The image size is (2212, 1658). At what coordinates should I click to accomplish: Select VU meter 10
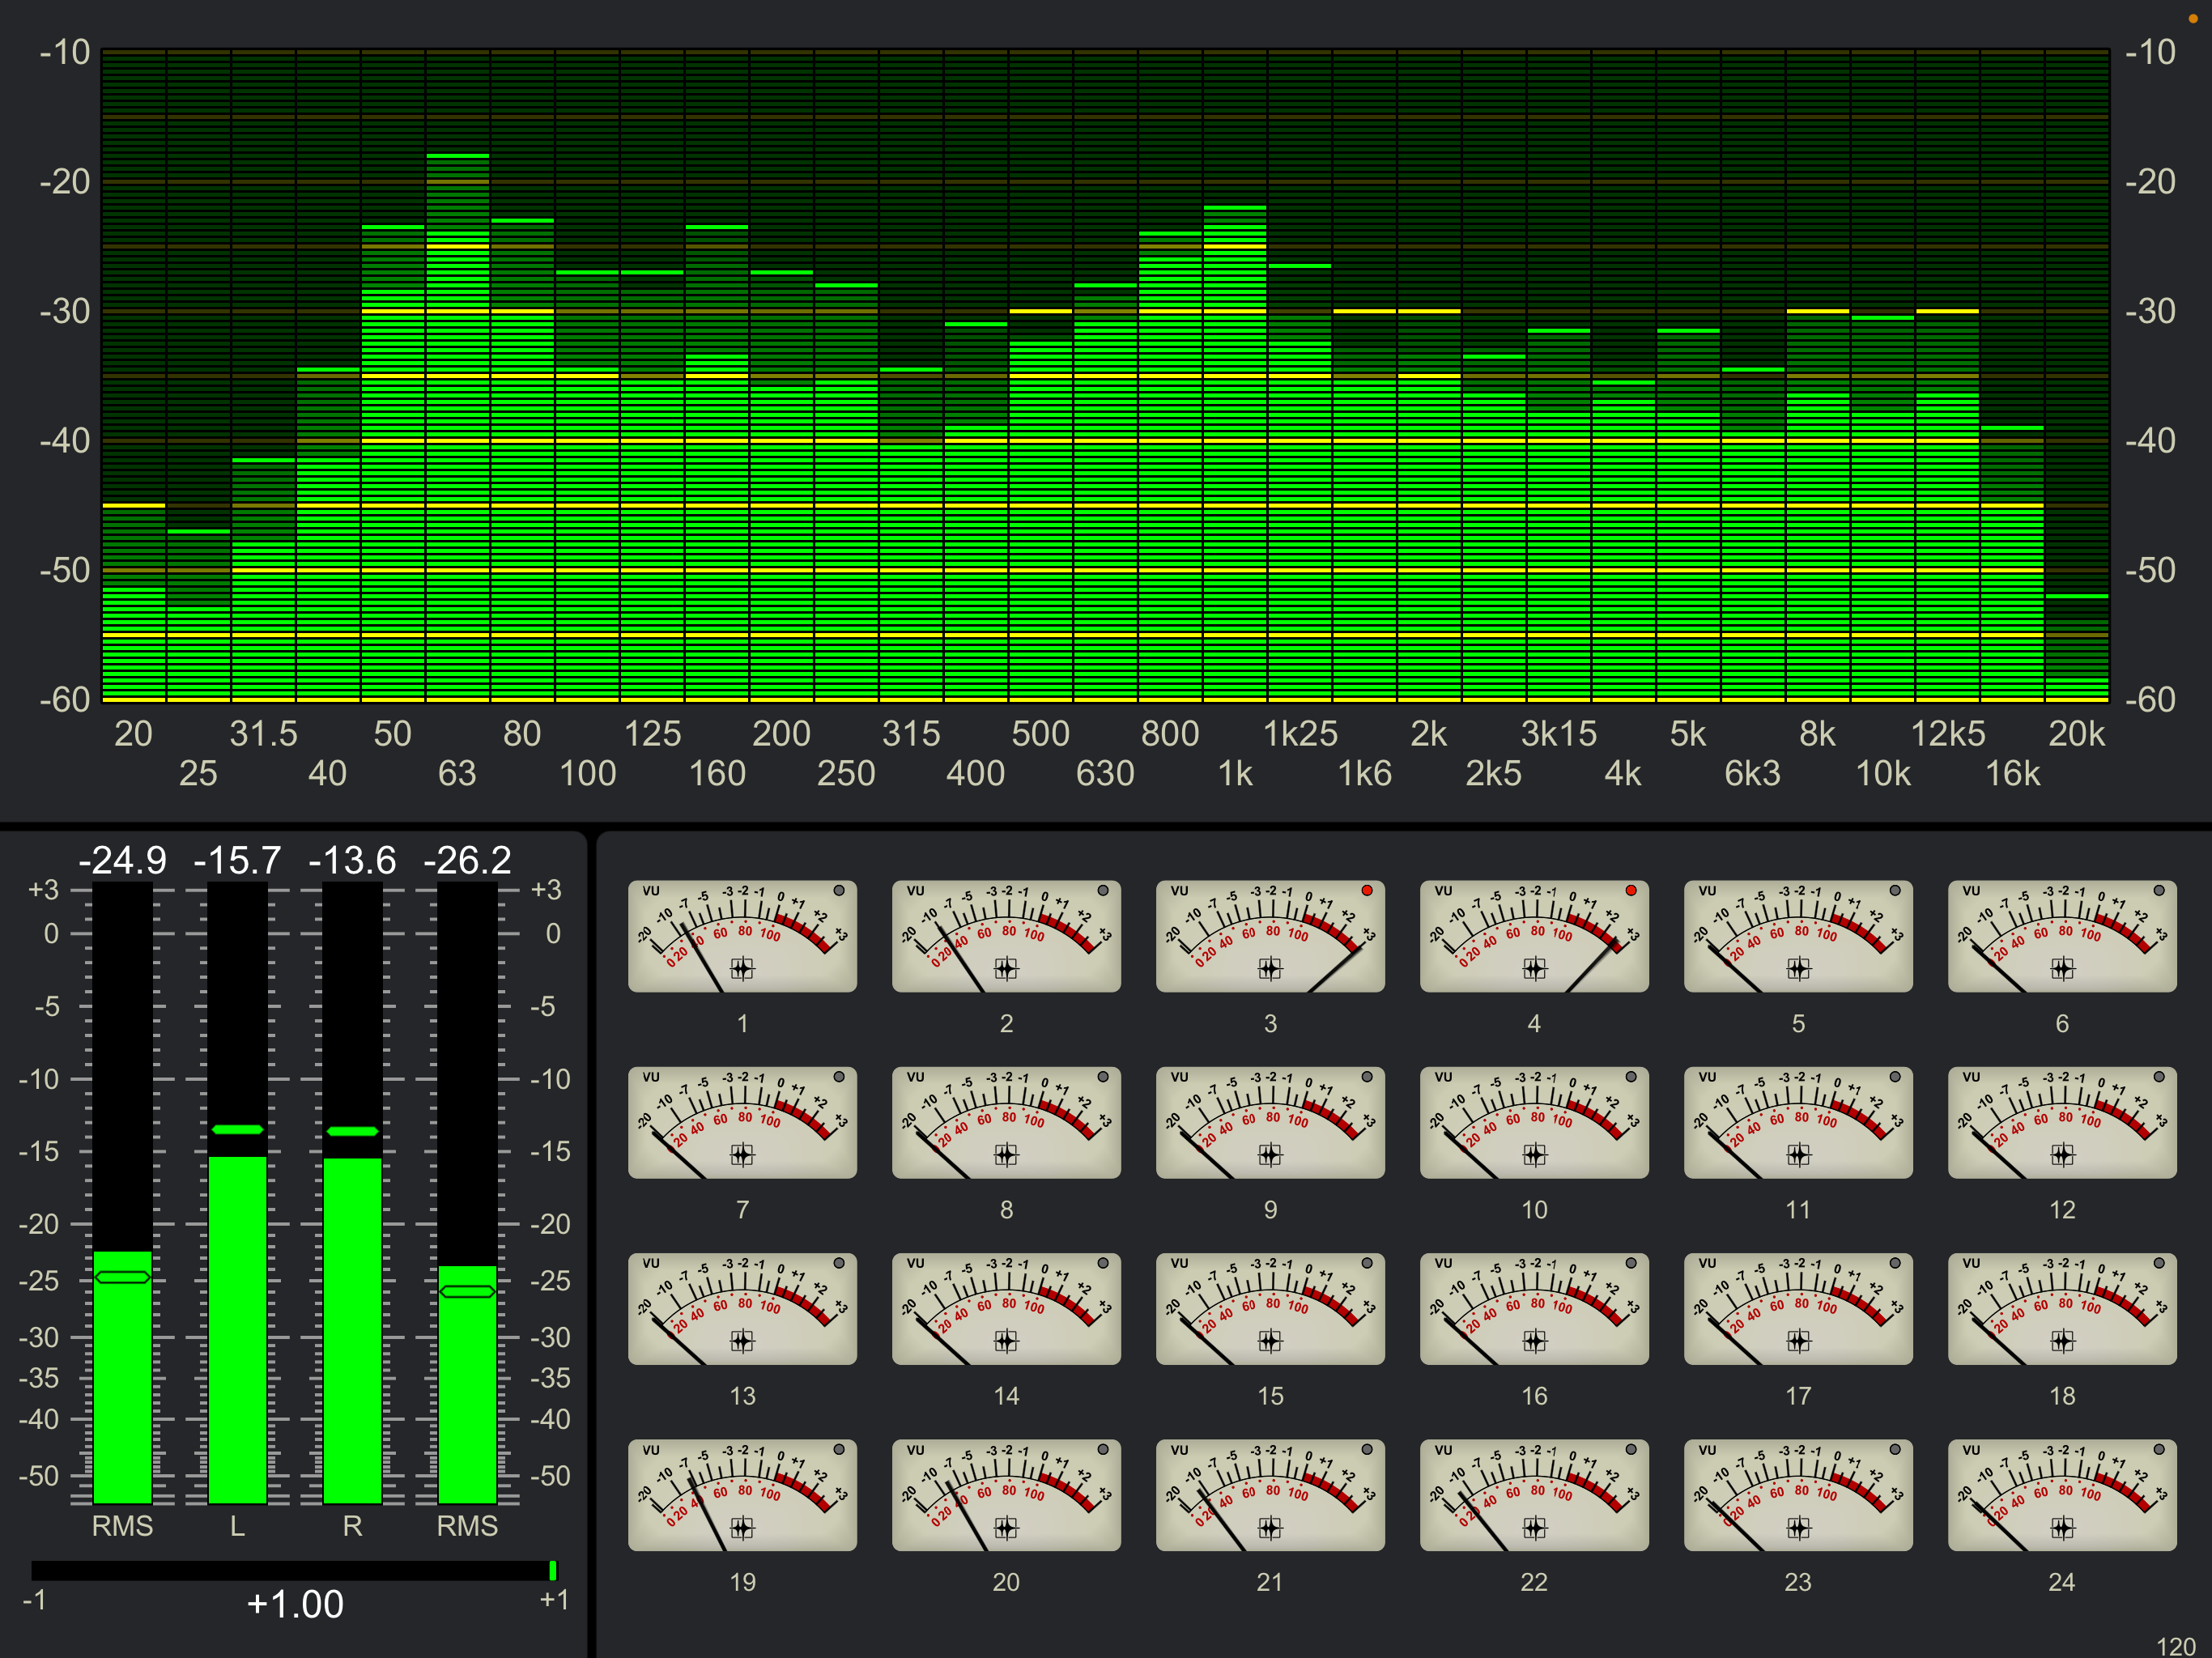(1534, 1122)
